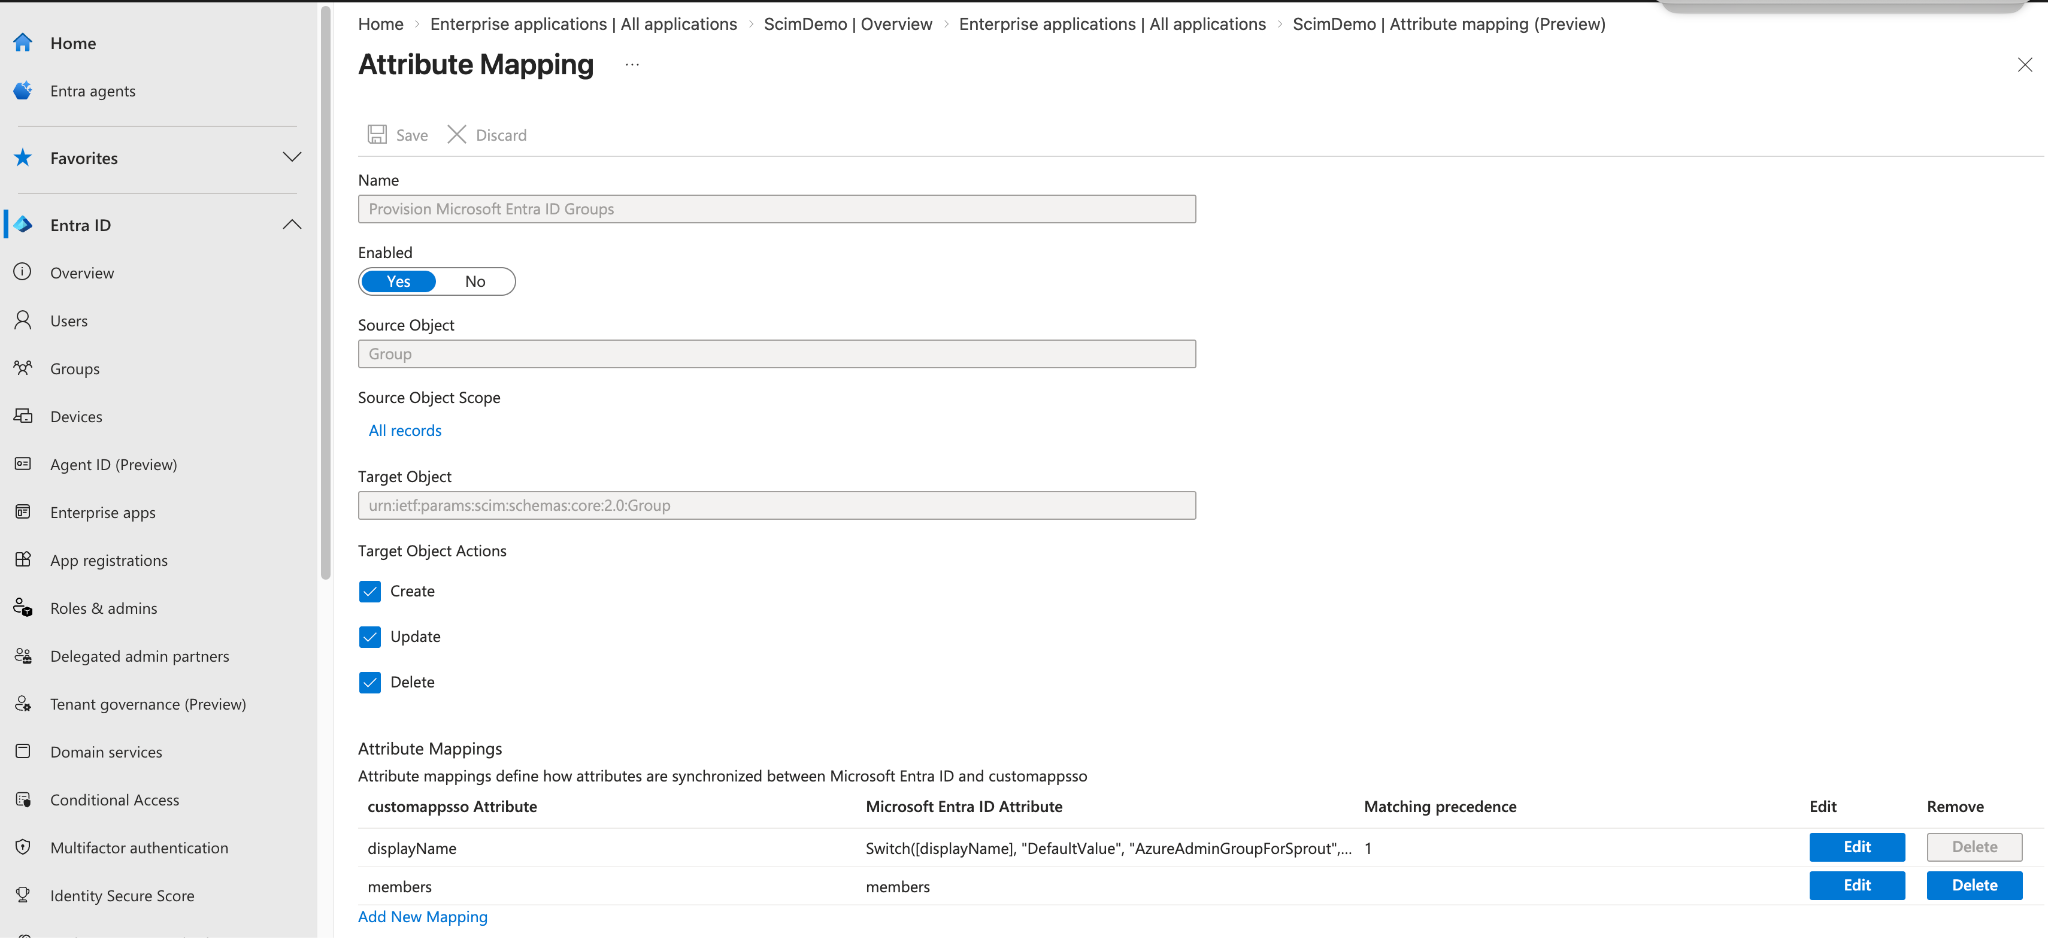Toggle the Update checkbox
This screenshot has height=938, width=2048.
tap(370, 637)
